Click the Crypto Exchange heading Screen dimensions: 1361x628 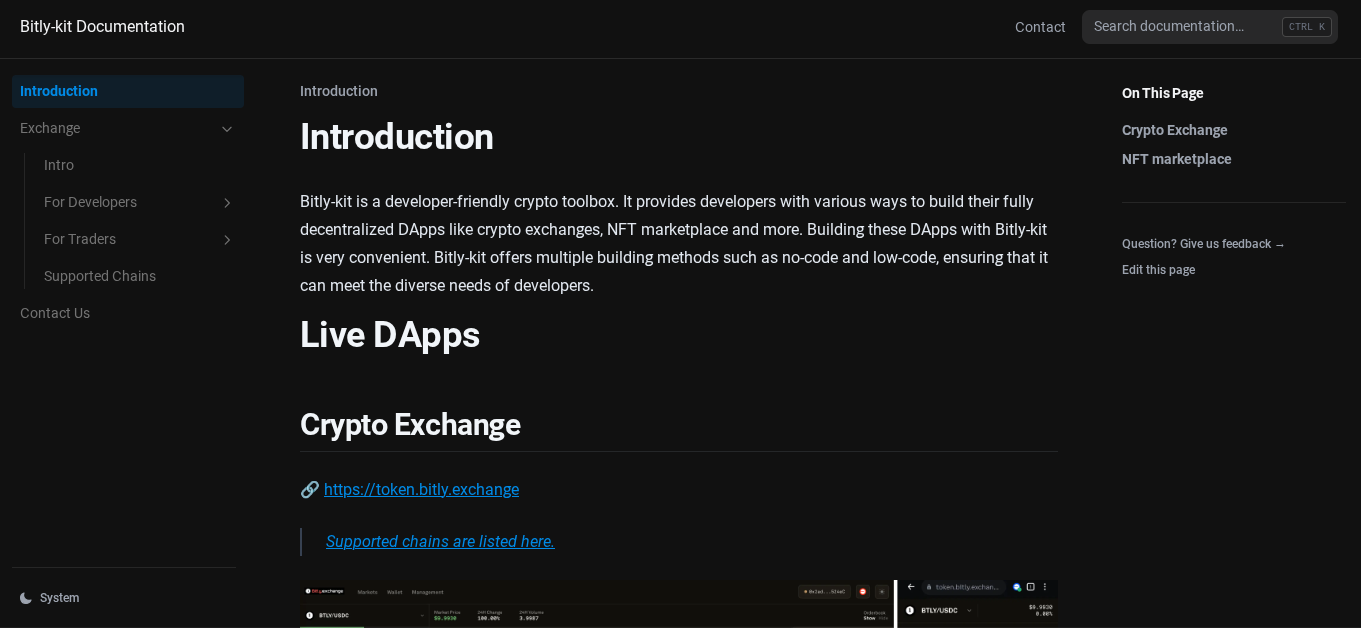[x=410, y=424]
